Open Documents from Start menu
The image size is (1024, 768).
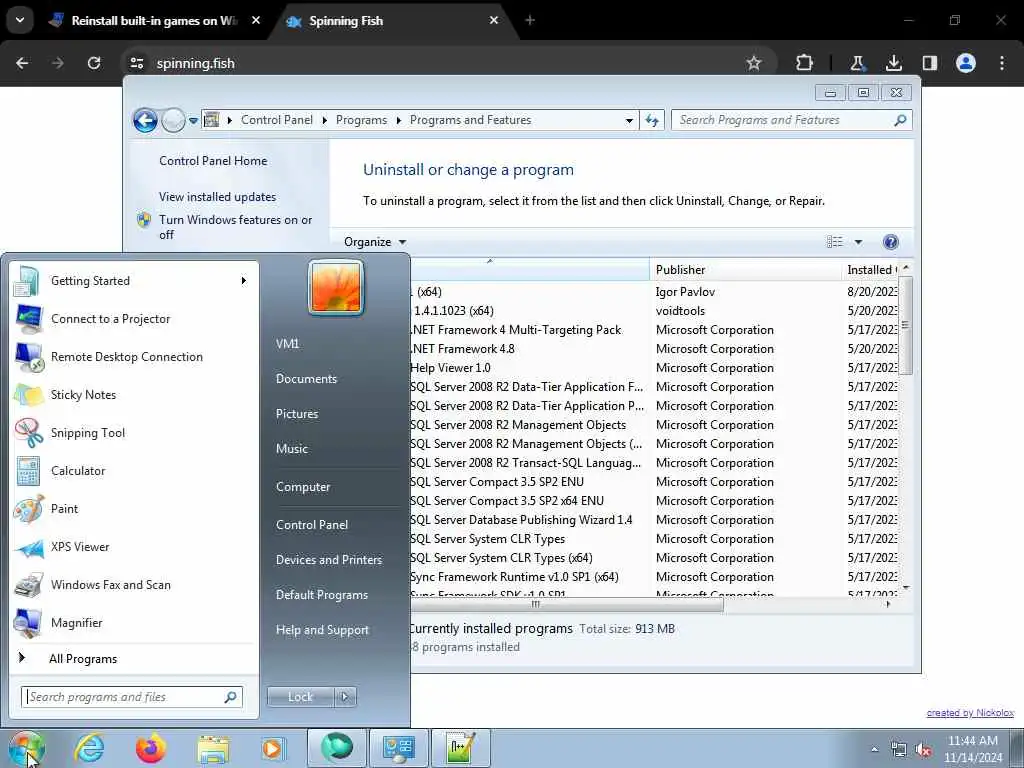306,379
